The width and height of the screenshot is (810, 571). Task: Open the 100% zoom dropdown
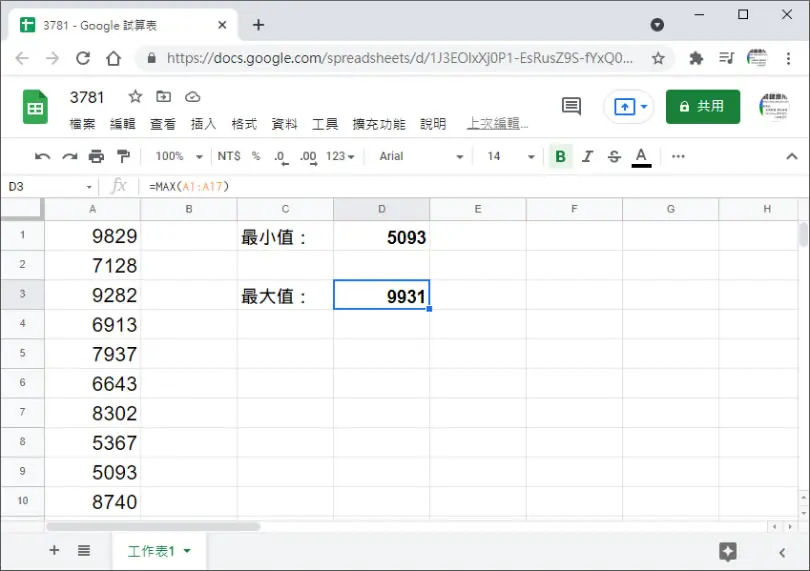pos(179,156)
